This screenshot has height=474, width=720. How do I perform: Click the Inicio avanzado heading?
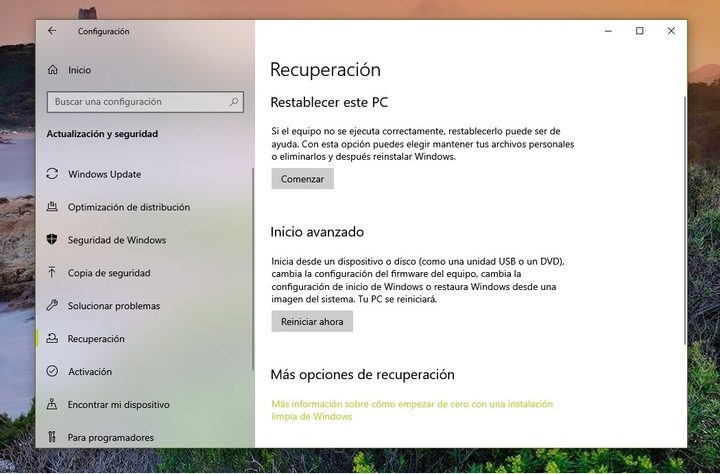click(x=317, y=231)
